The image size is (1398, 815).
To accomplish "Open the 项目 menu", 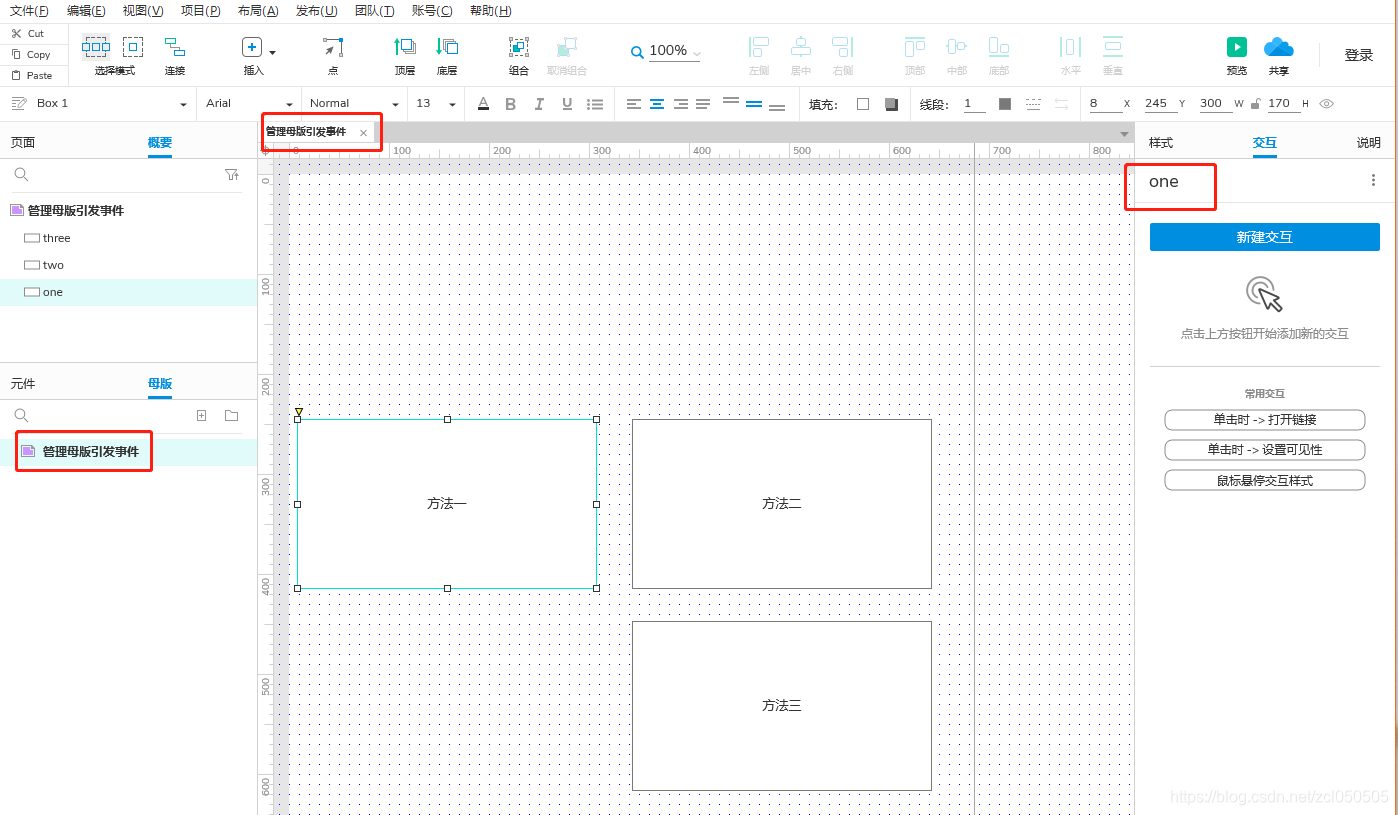I will pos(200,11).
